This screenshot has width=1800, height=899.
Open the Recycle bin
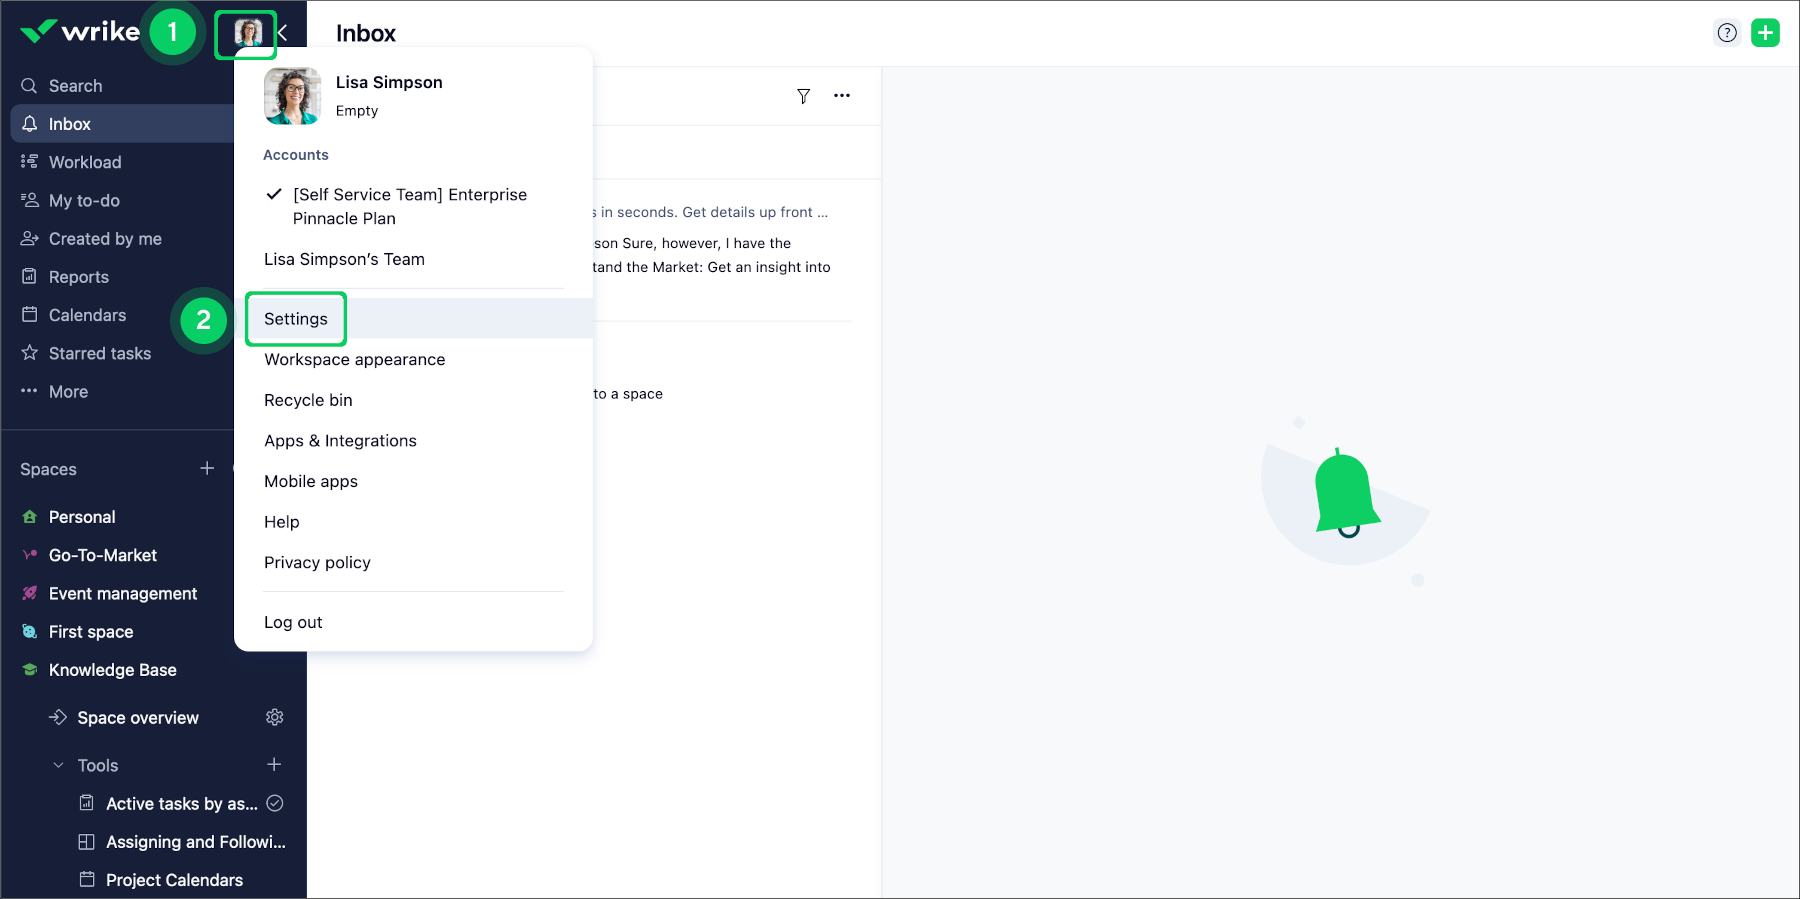[308, 400]
